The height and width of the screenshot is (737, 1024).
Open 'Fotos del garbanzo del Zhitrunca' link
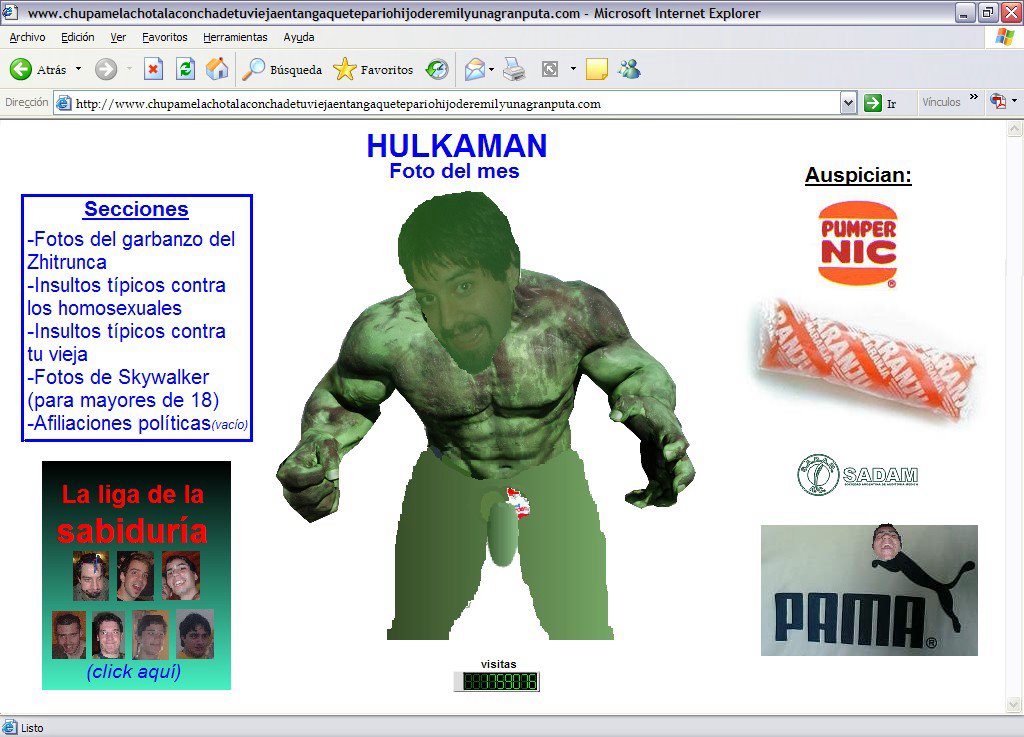click(131, 251)
